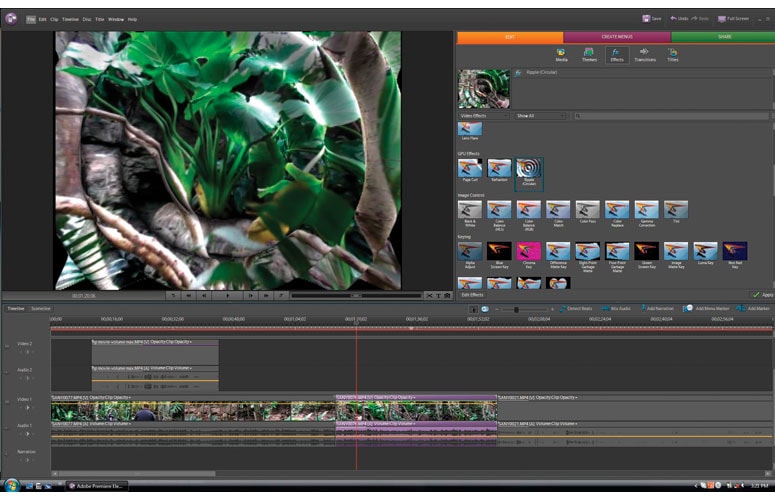
Task: Expand the Video 2 track controls
Action: point(27,352)
